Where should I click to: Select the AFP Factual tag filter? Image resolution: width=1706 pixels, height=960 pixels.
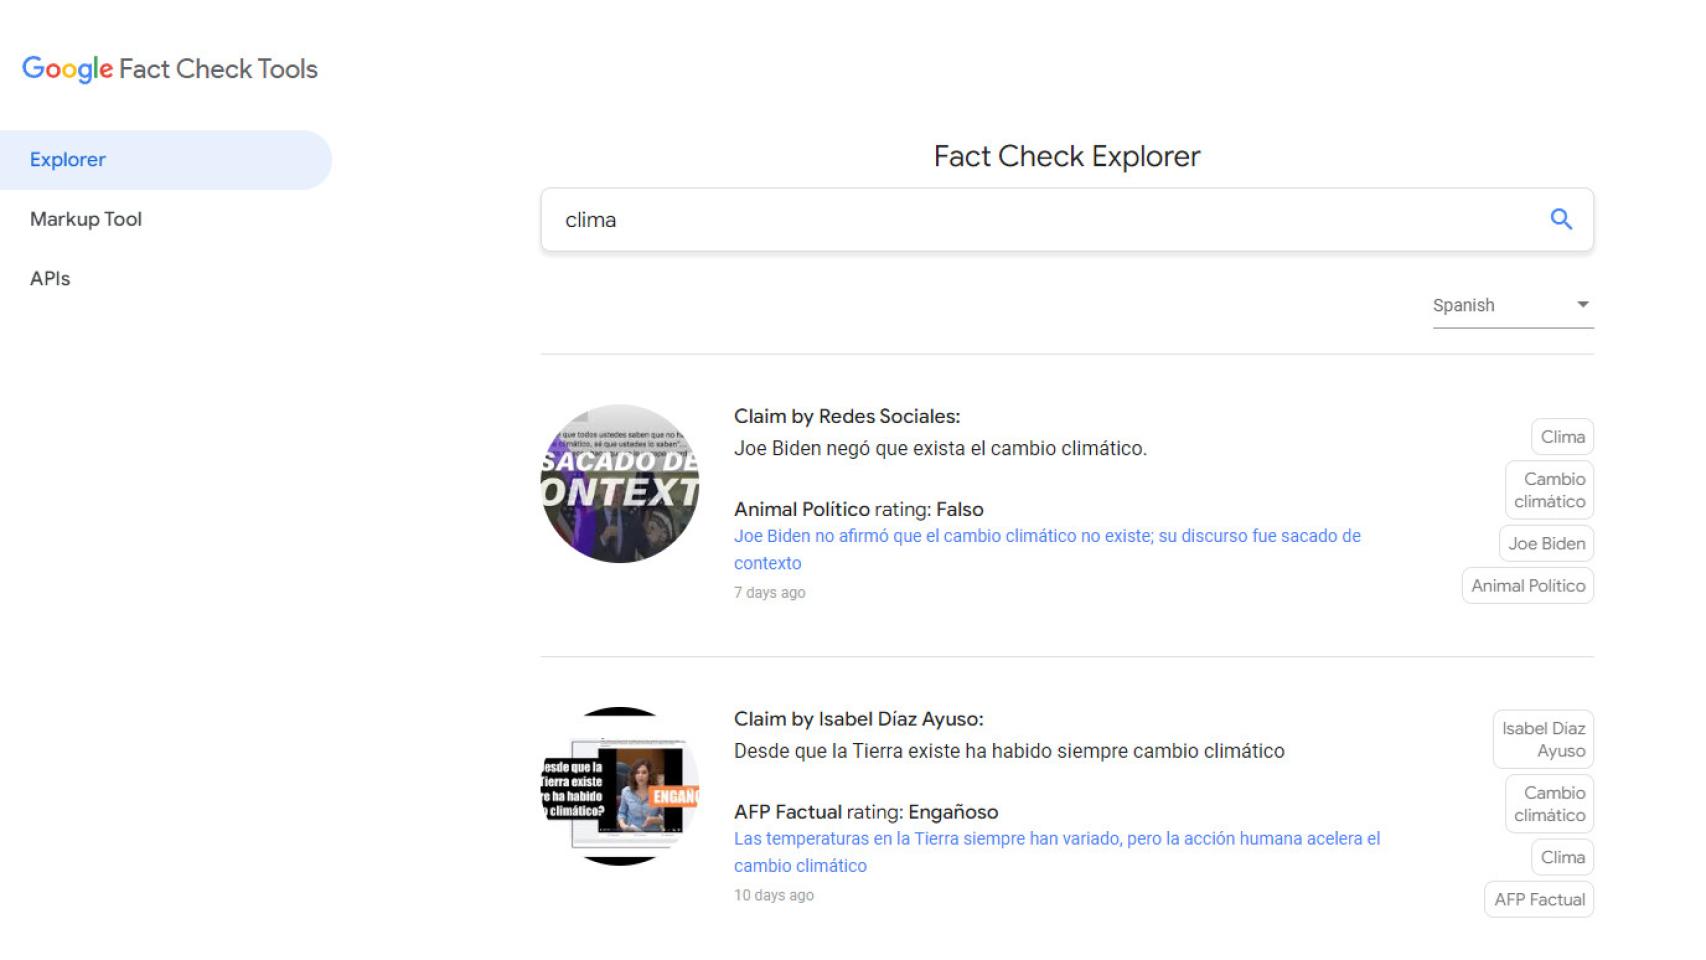click(x=1538, y=899)
